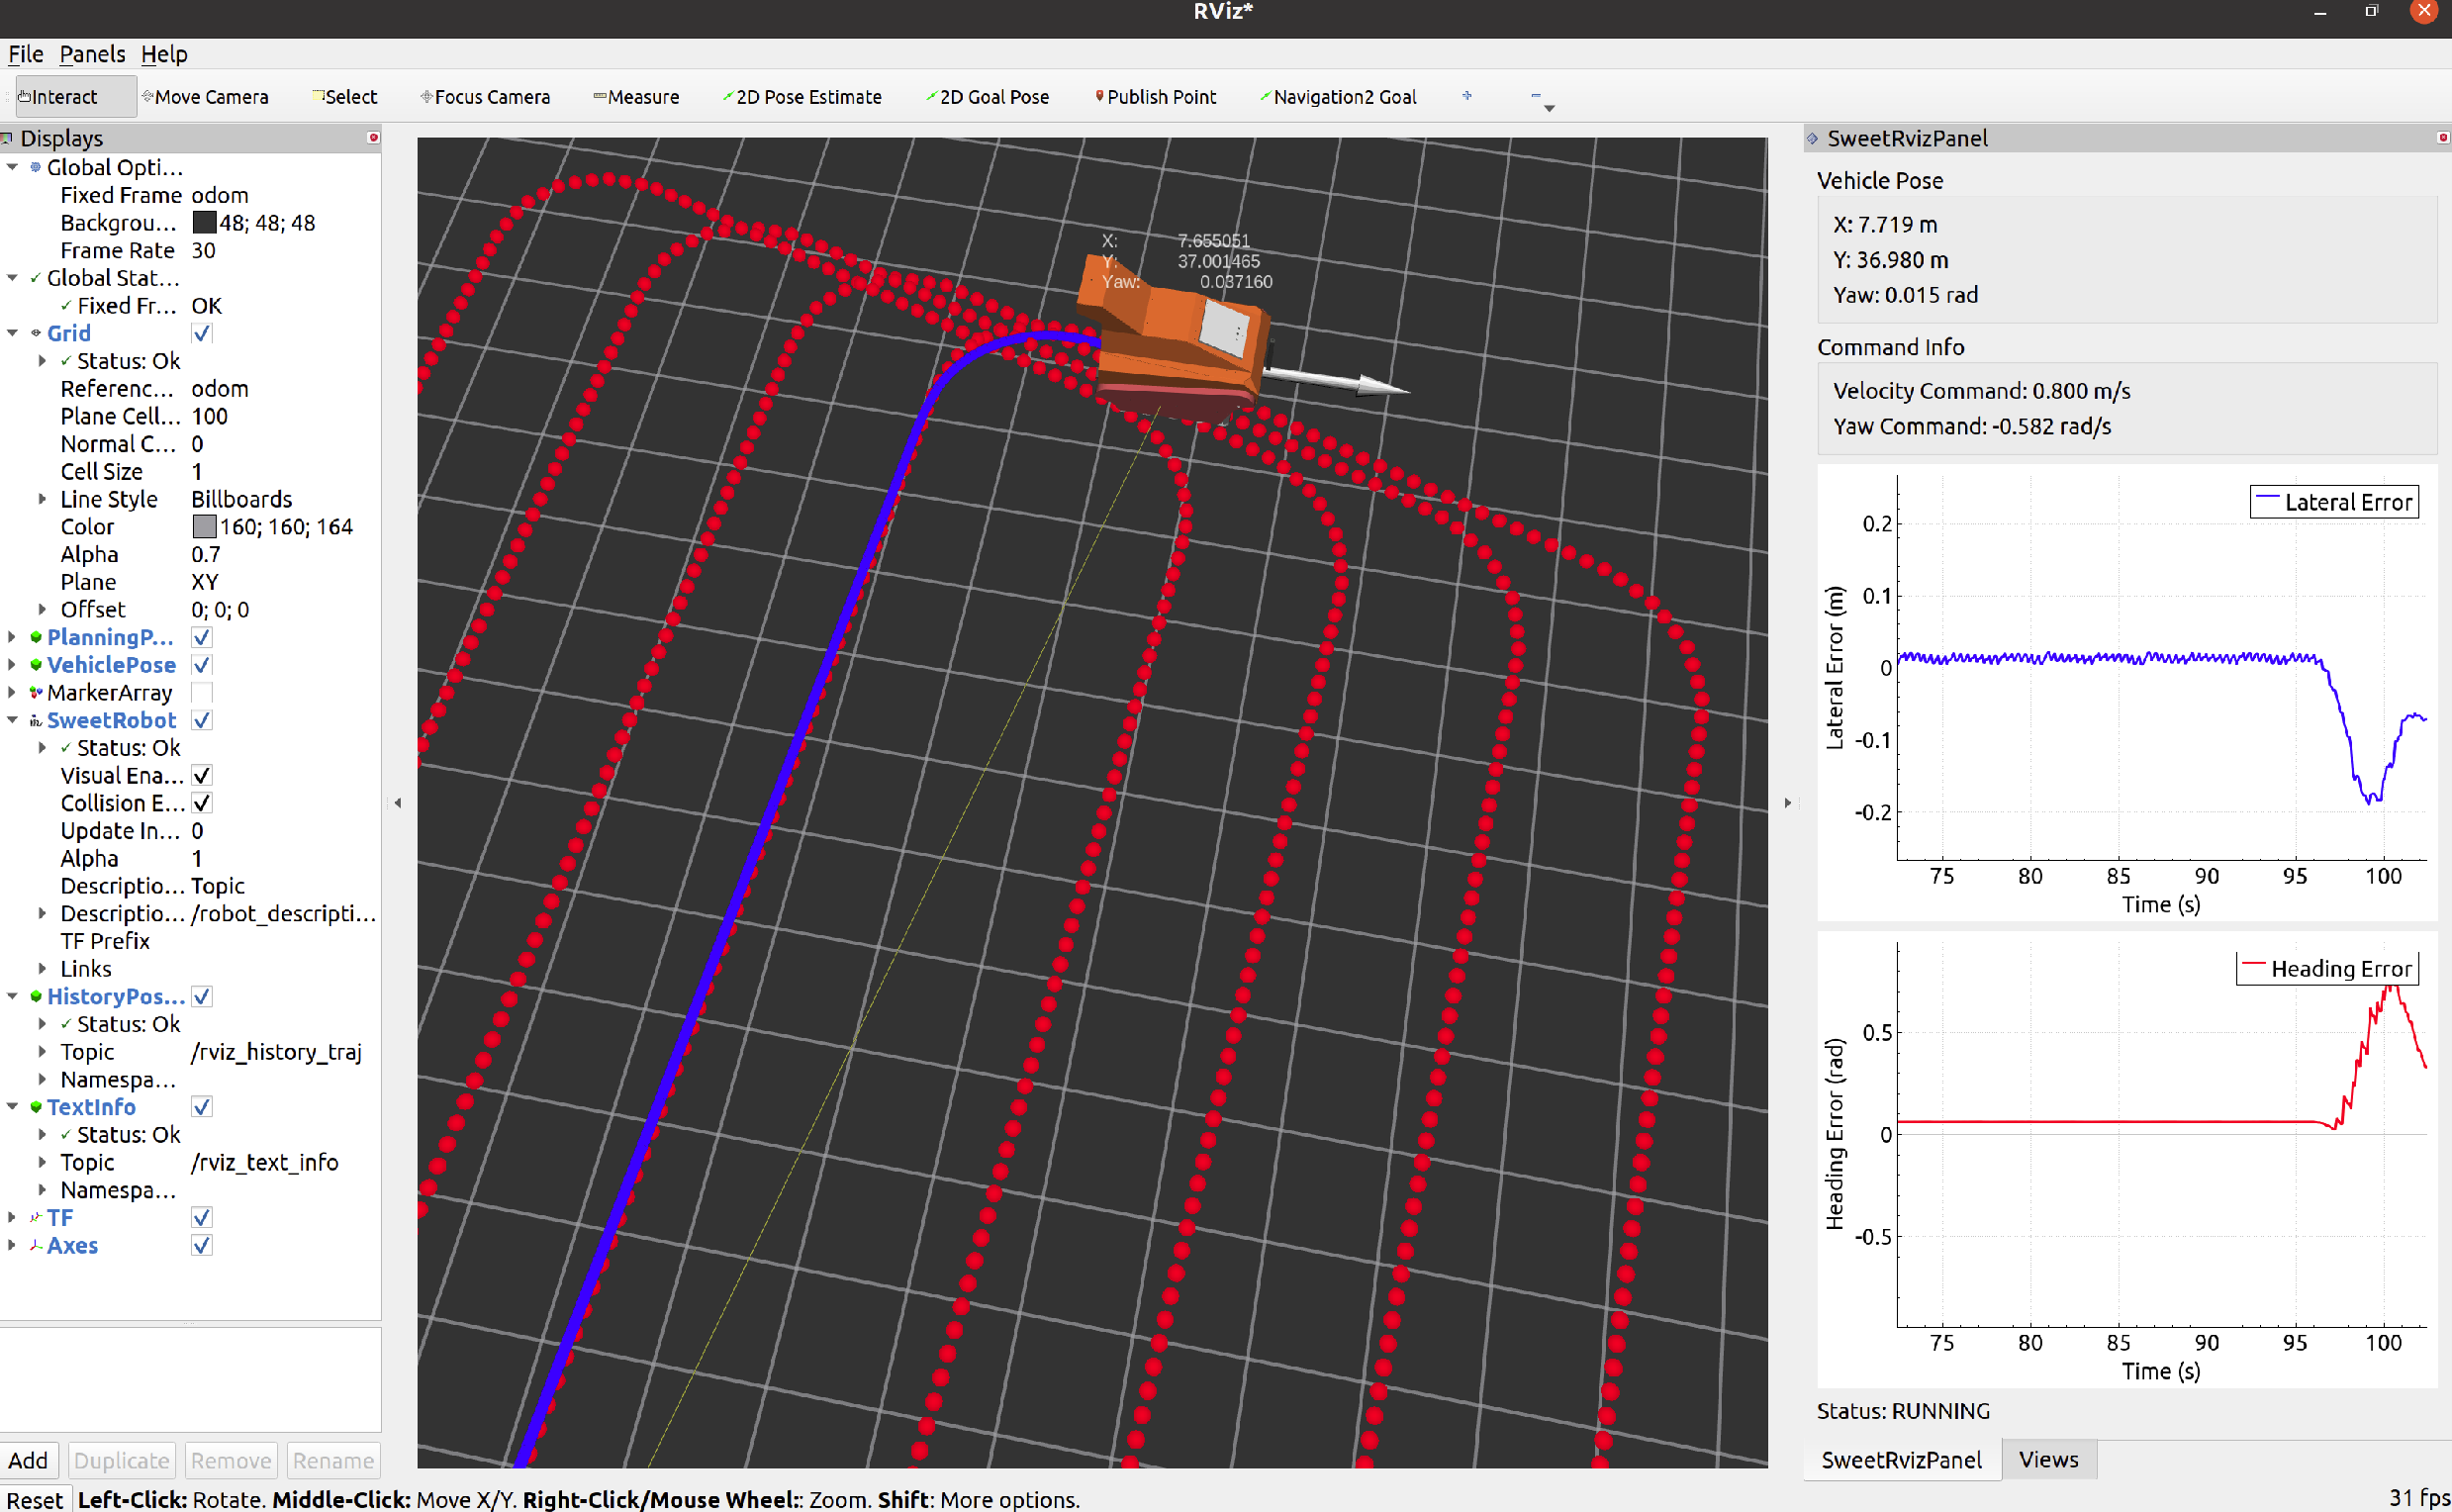Screen dimensions: 2452x1512
Task: Click the Axes display icon
Action: [x=36, y=1245]
